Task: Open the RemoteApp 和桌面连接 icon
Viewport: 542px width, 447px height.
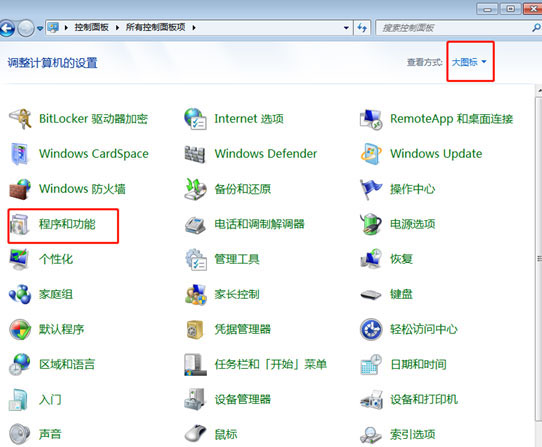Action: pos(371,119)
